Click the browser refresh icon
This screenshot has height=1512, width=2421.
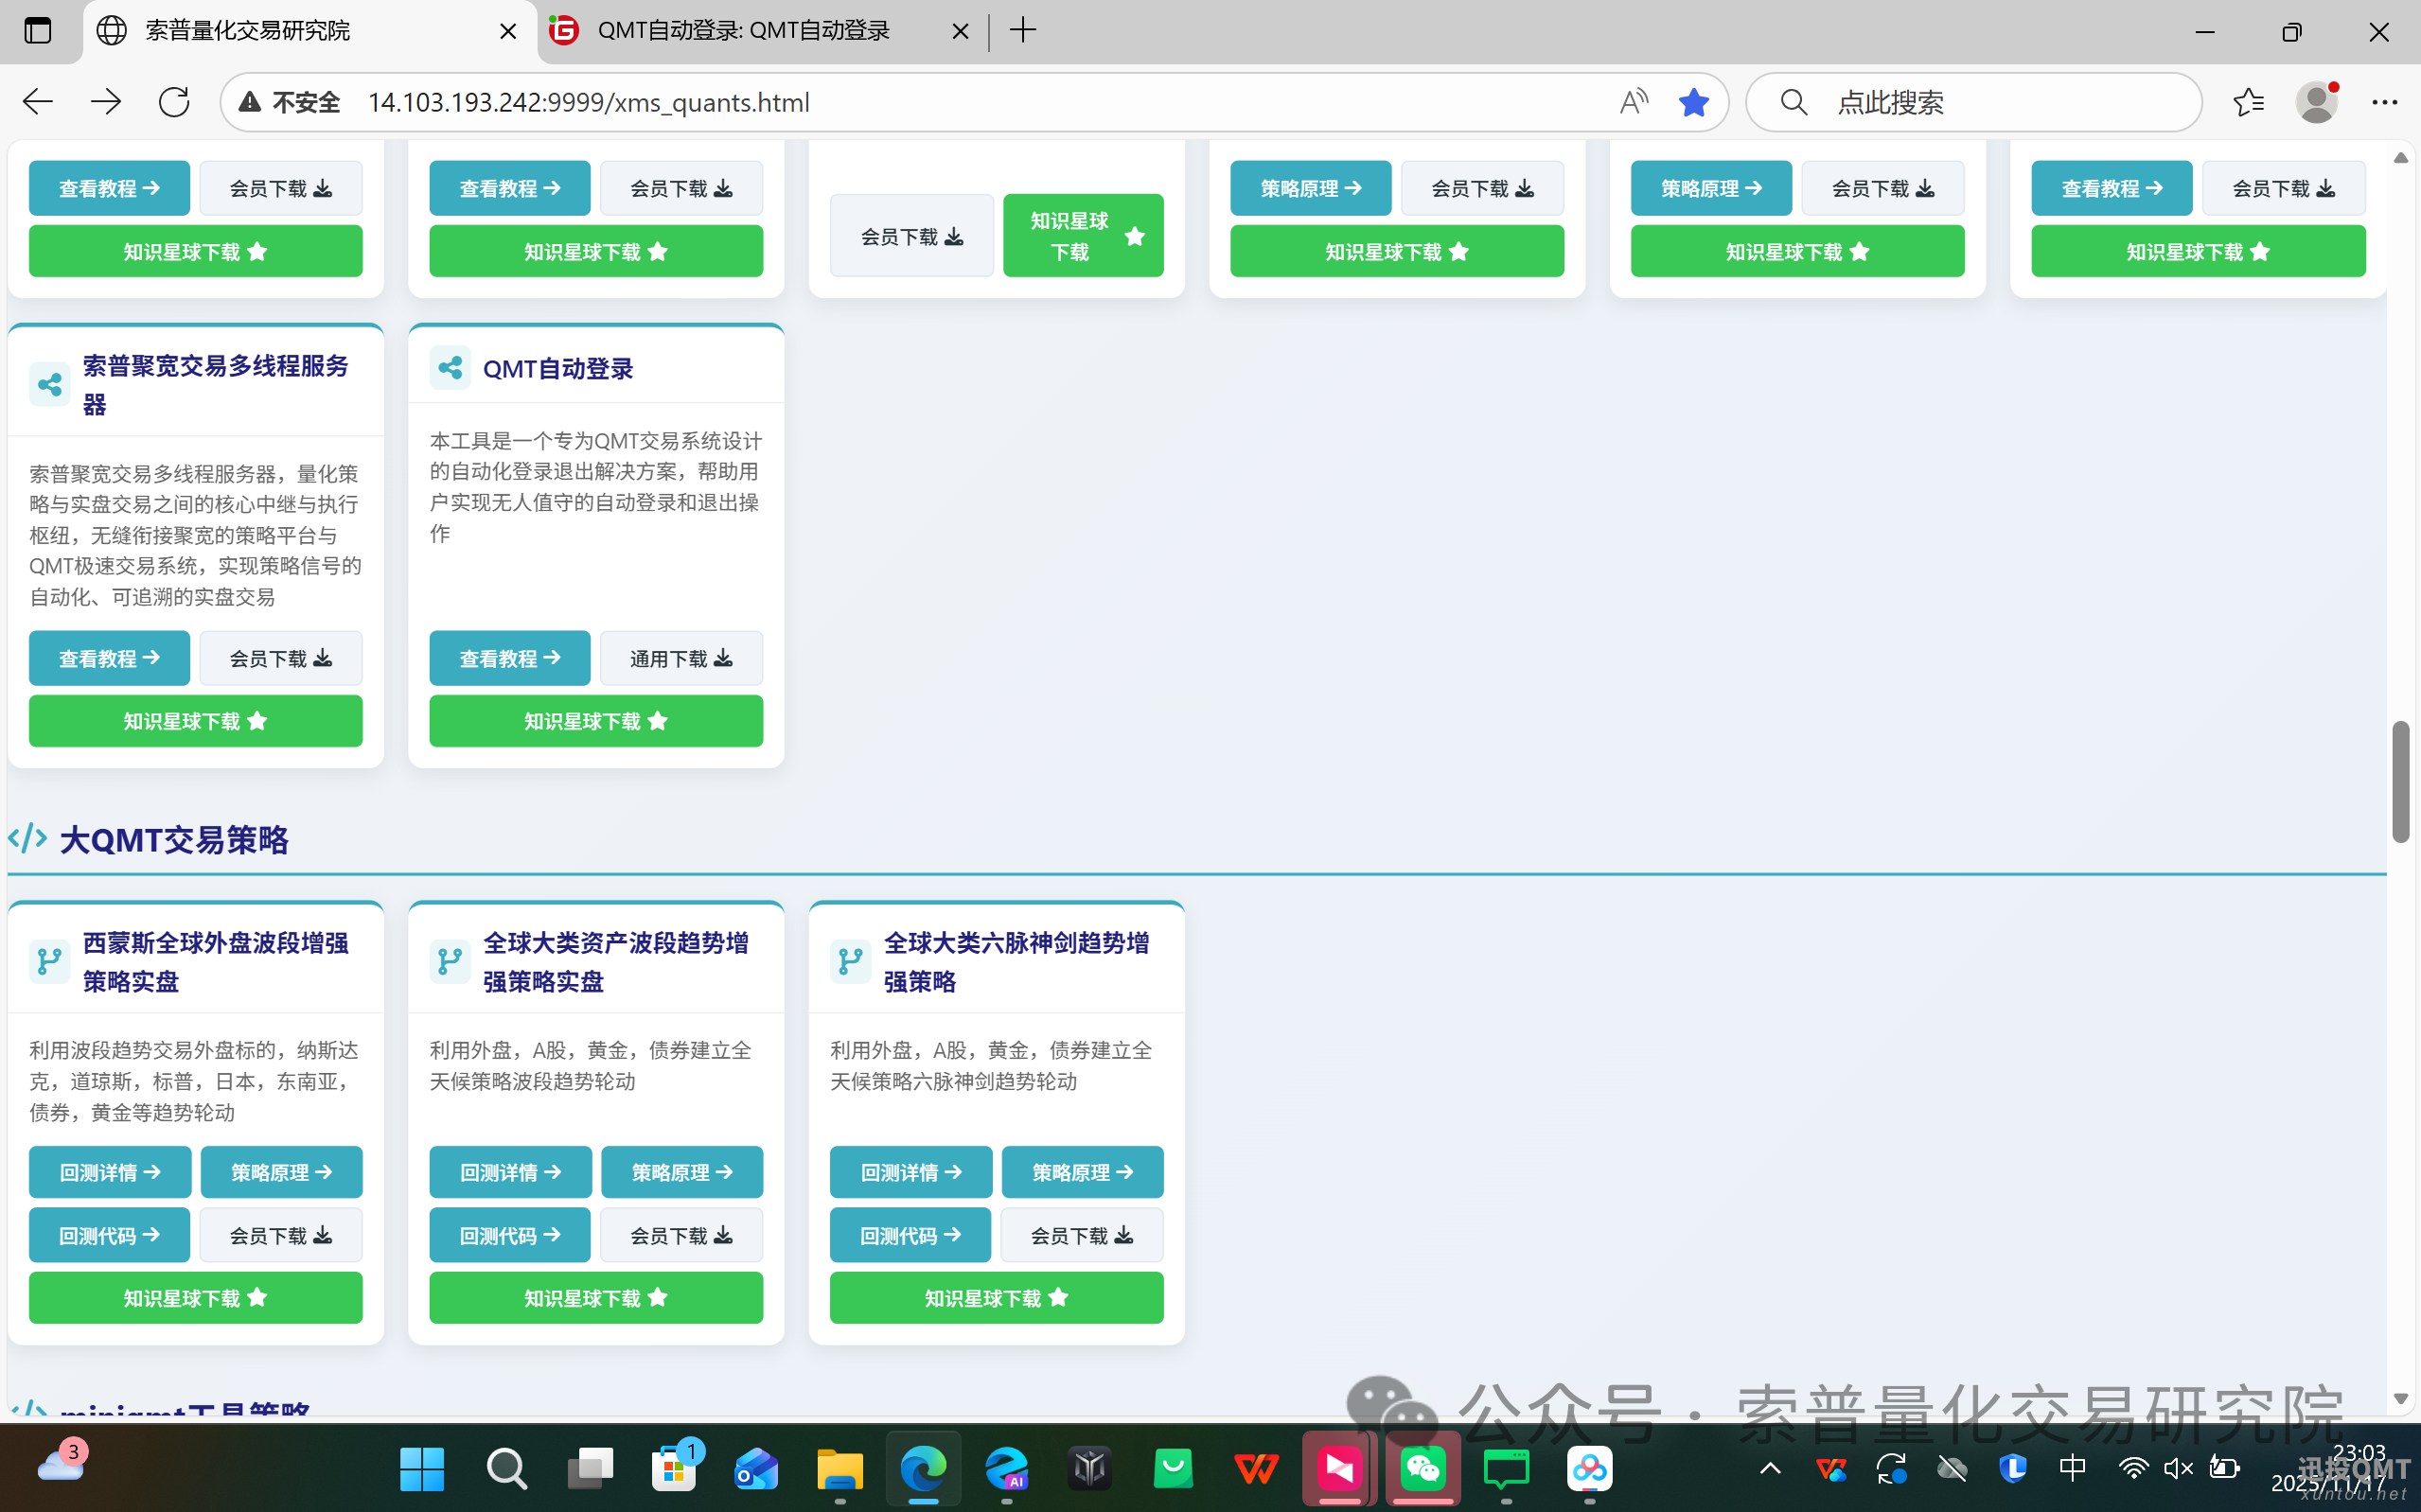(x=174, y=101)
